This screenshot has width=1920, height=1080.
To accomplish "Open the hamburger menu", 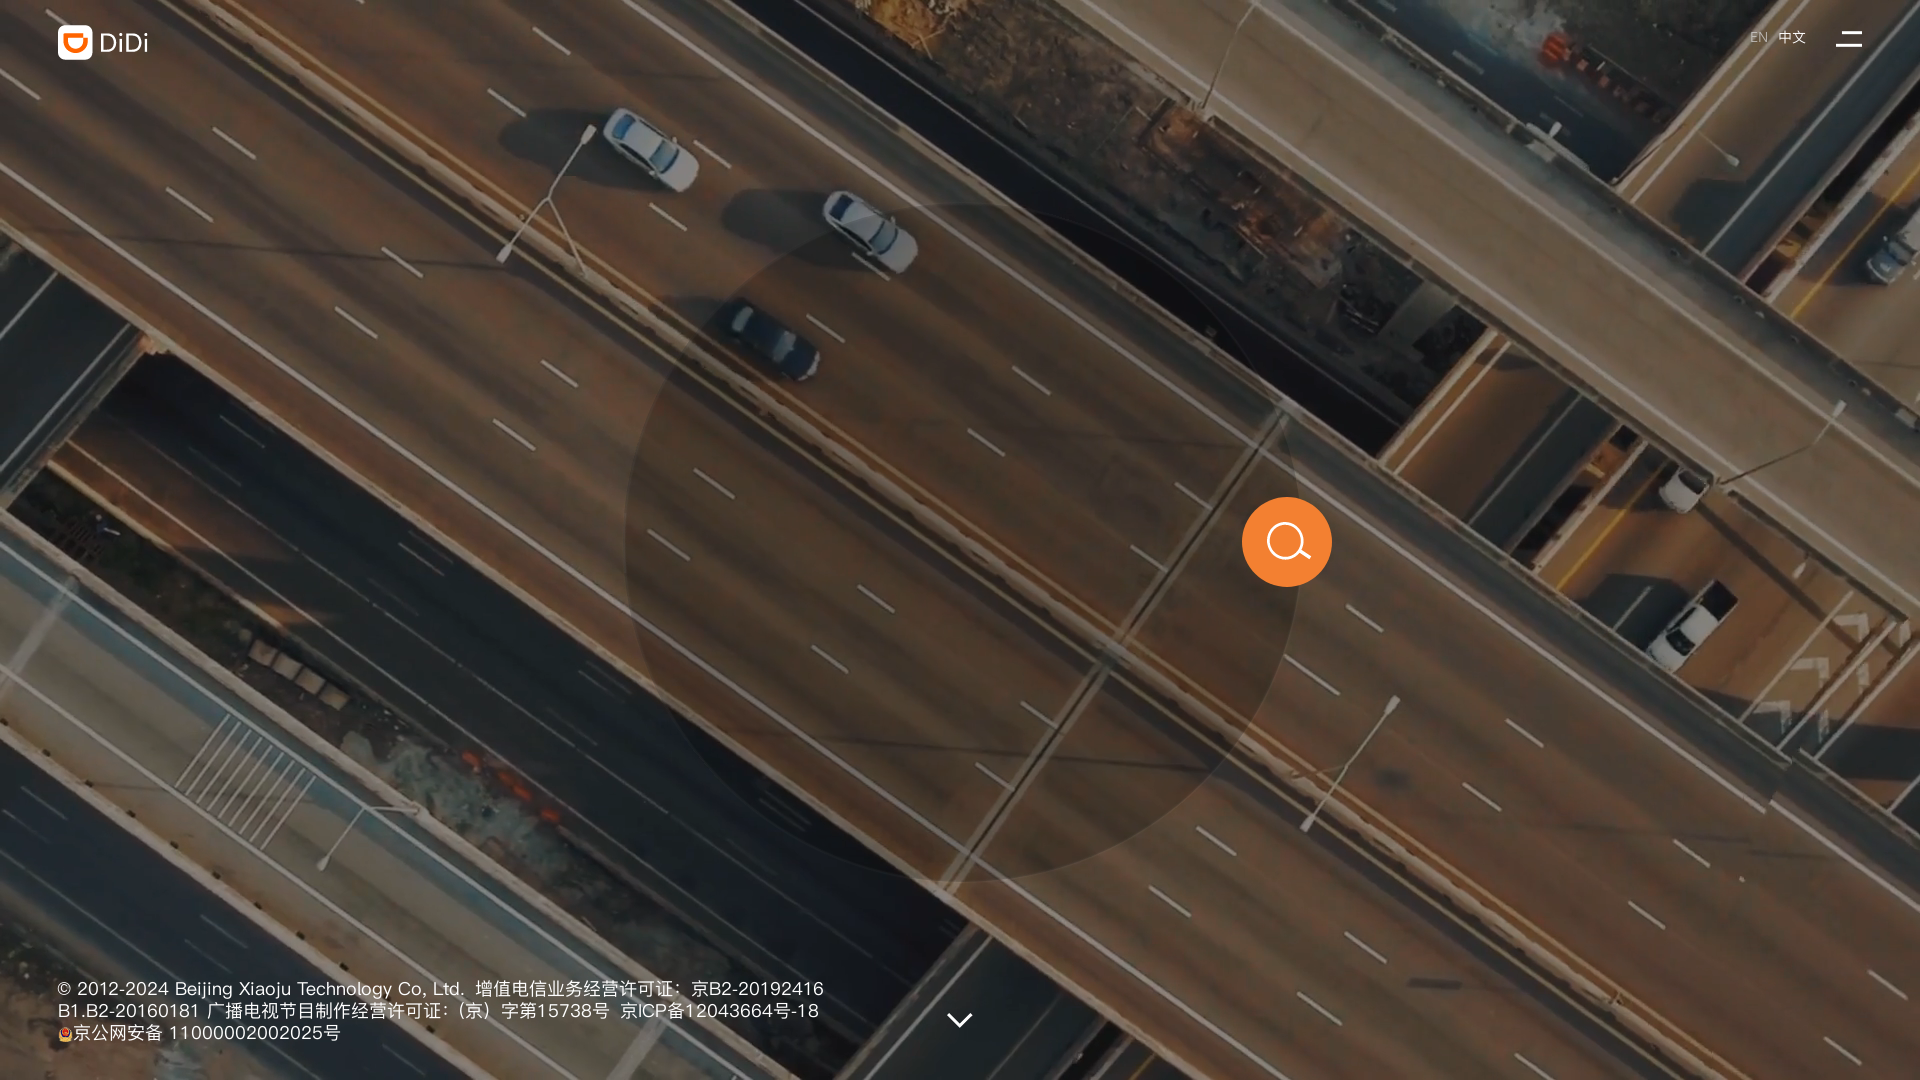I will [1849, 39].
